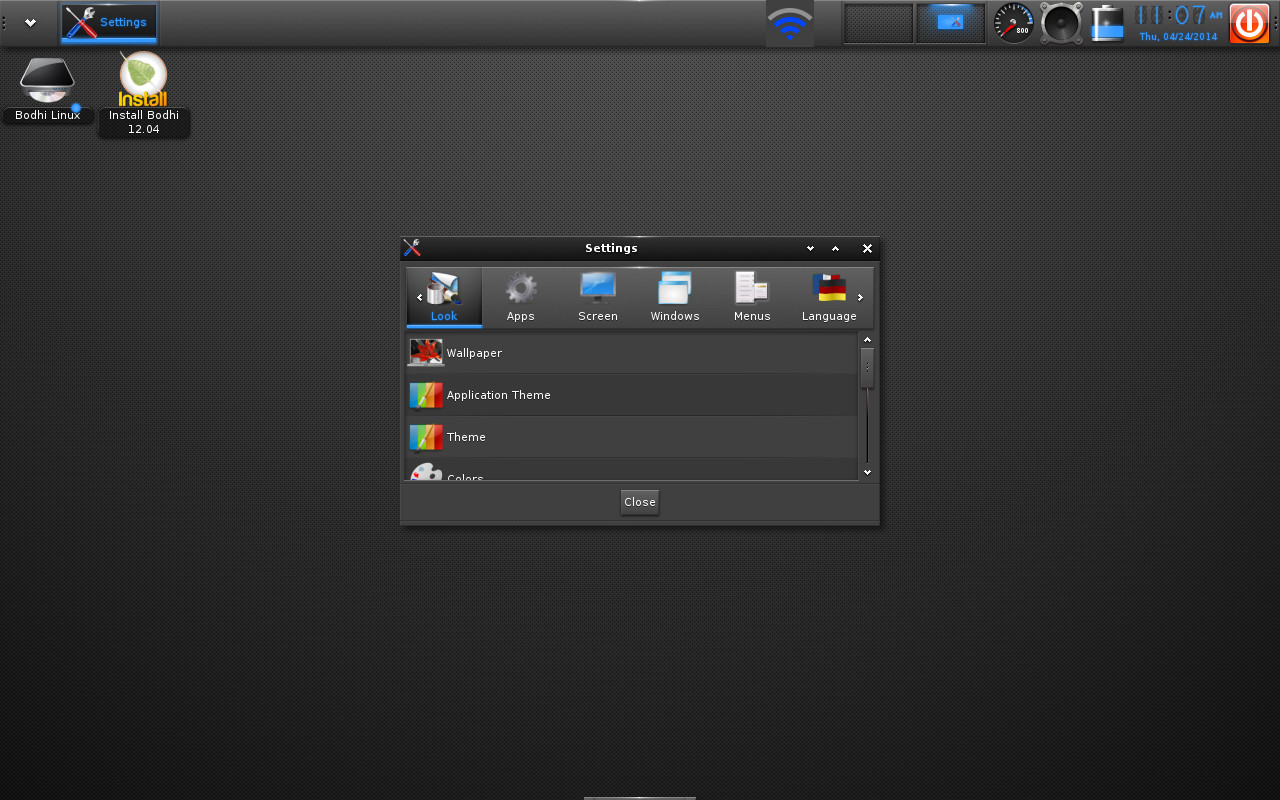The width and height of the screenshot is (1280, 800).
Task: Select the second virtual desktop in pager
Action: tap(951, 23)
